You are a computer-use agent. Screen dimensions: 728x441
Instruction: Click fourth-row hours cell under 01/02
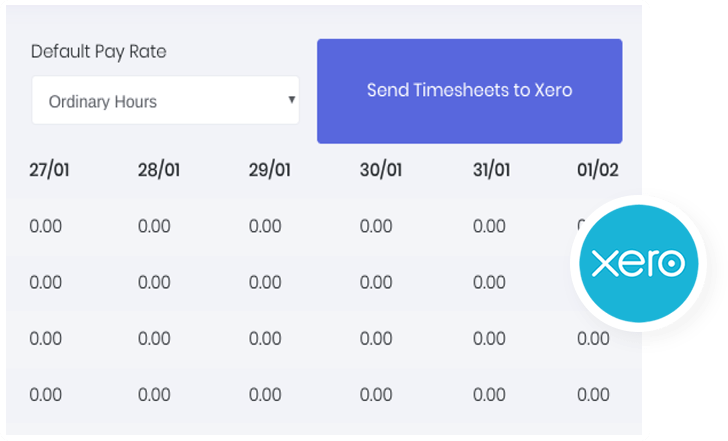click(x=593, y=395)
